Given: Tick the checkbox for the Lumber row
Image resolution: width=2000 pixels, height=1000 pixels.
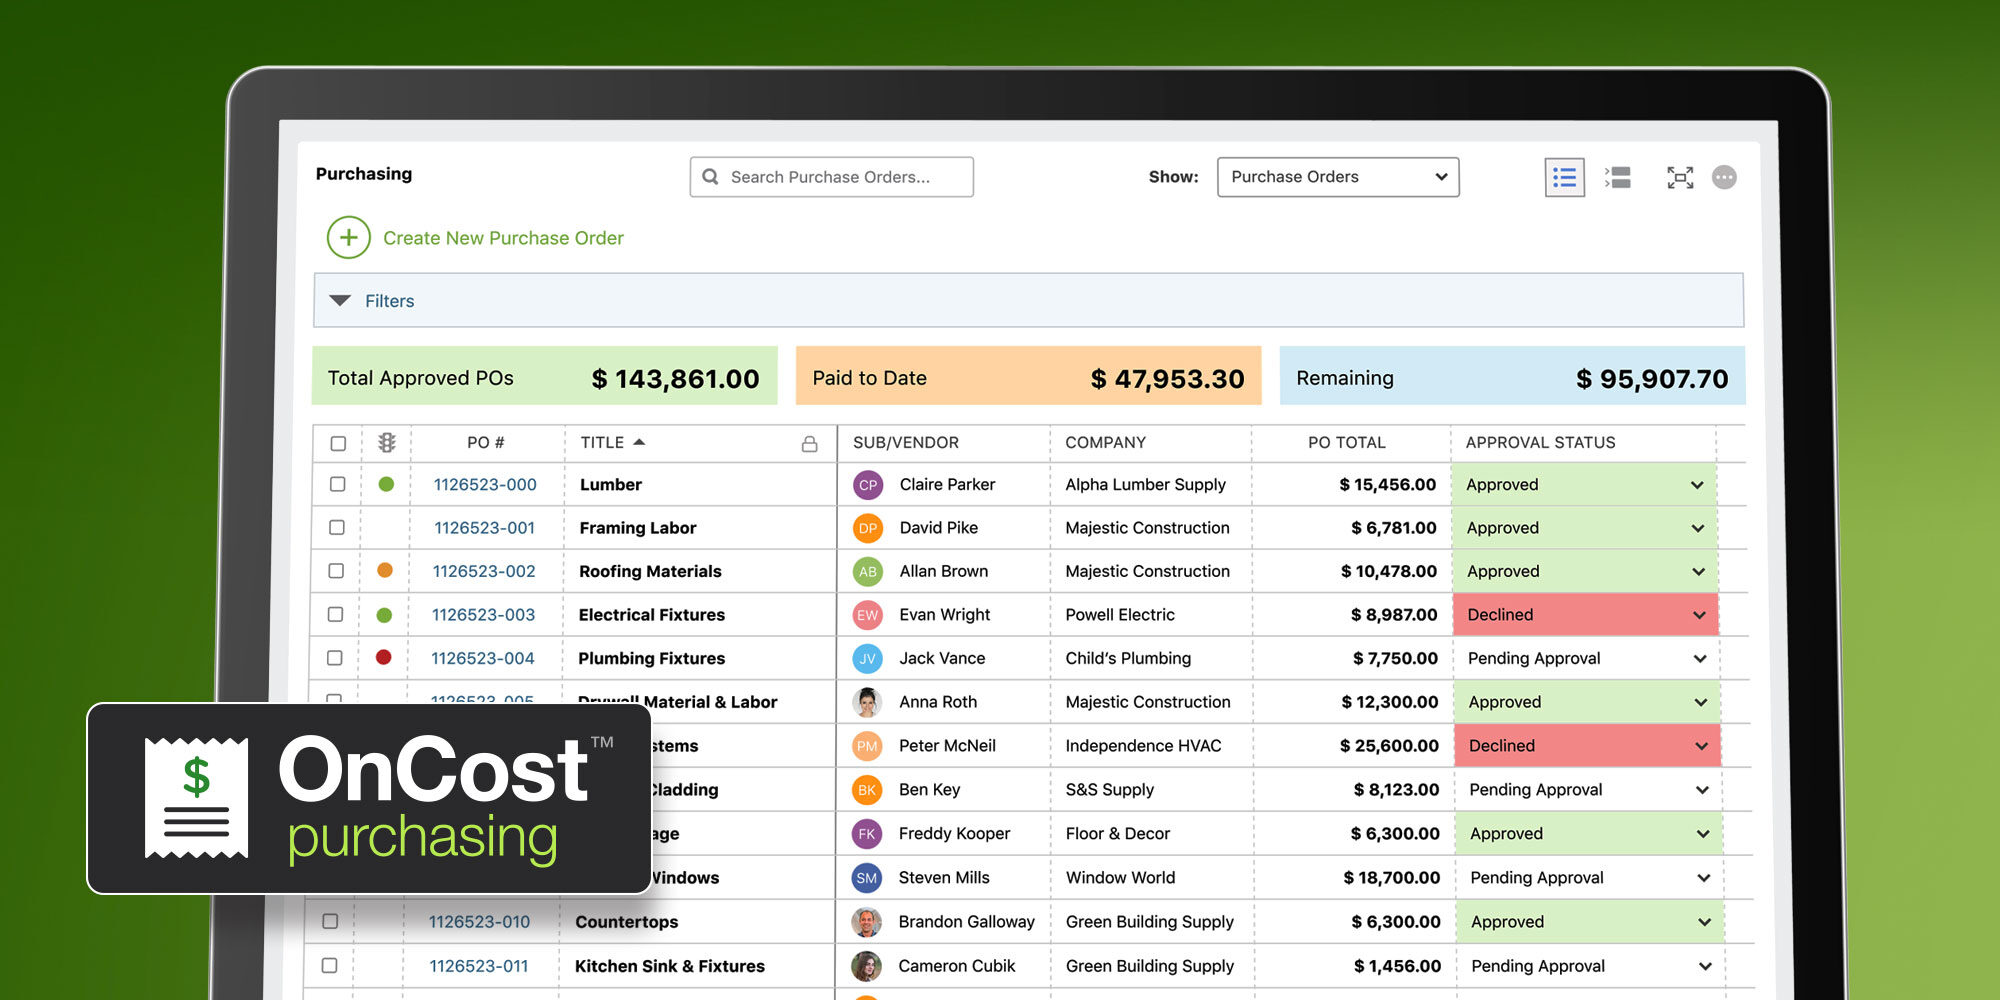Looking at the screenshot, I should click(337, 484).
